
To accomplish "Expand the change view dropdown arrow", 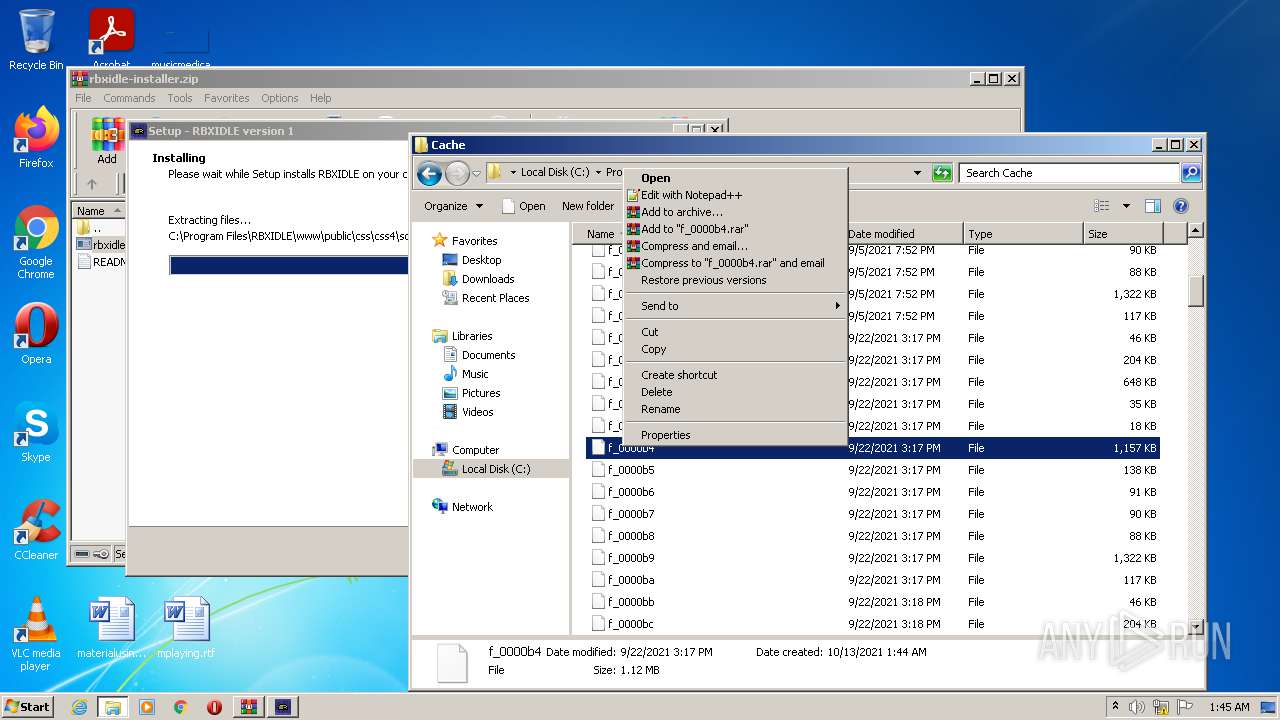I will click(1126, 206).
